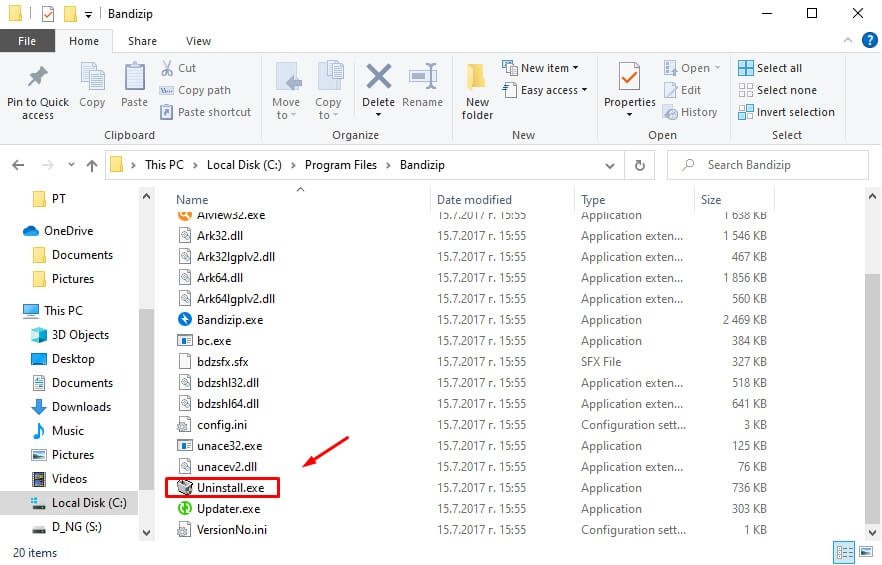882x565 pixels.
Task: Switch to details view icon in status bar
Action: (844, 552)
